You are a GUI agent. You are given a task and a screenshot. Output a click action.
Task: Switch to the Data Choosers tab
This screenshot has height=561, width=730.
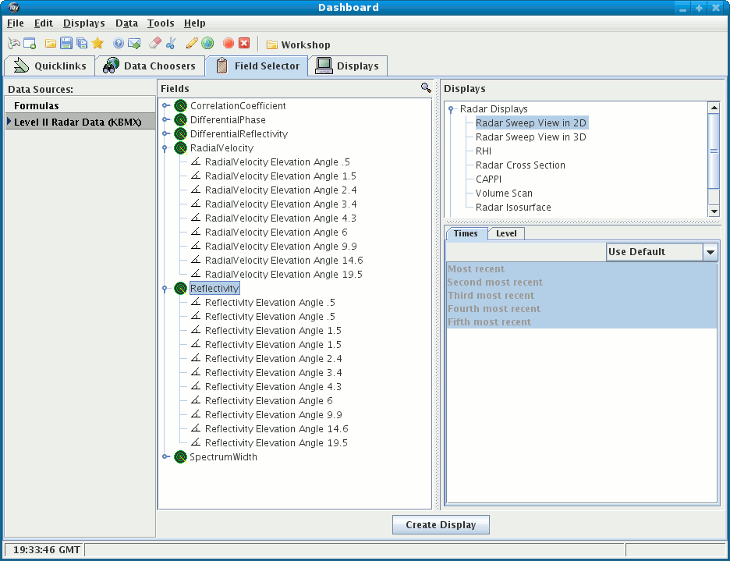150,66
